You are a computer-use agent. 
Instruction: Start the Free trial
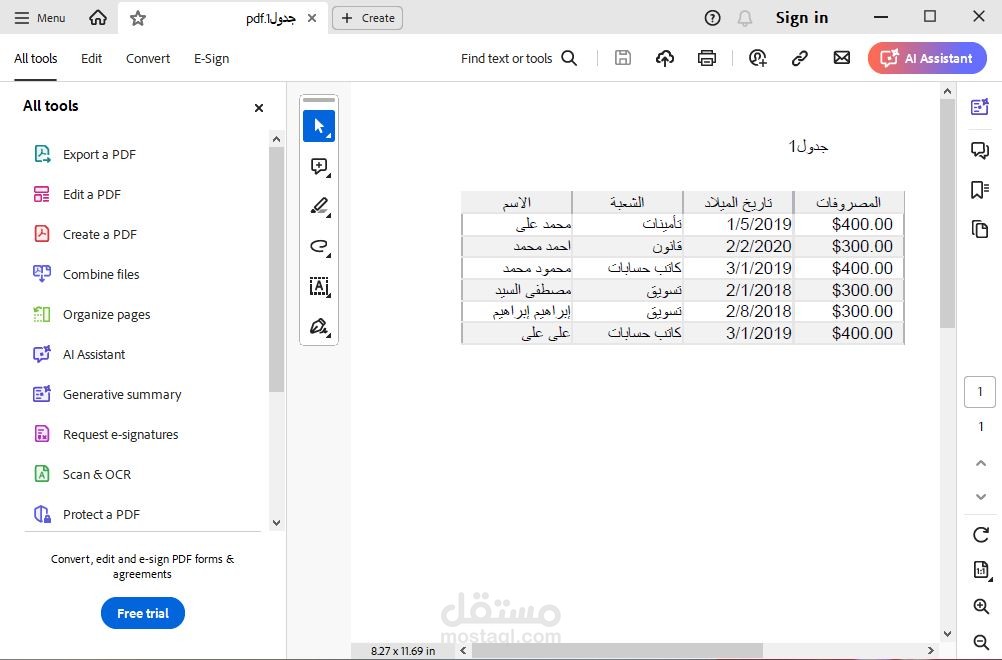point(143,613)
